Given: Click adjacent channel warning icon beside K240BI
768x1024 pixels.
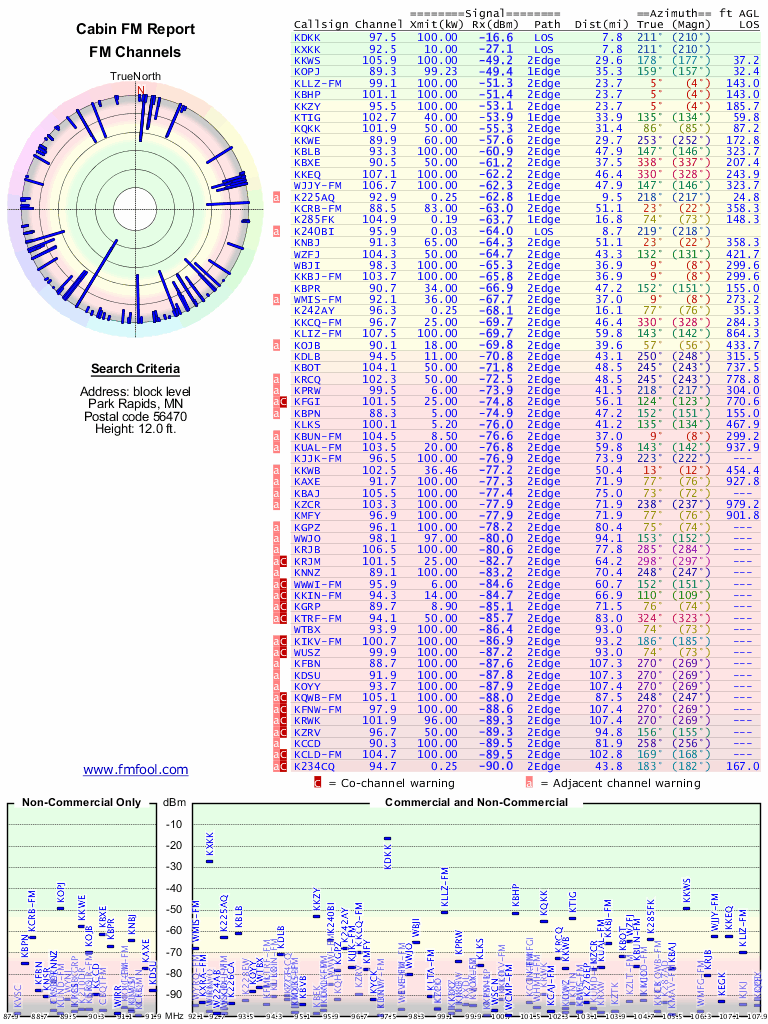Looking at the screenshot, I should coord(276,231).
